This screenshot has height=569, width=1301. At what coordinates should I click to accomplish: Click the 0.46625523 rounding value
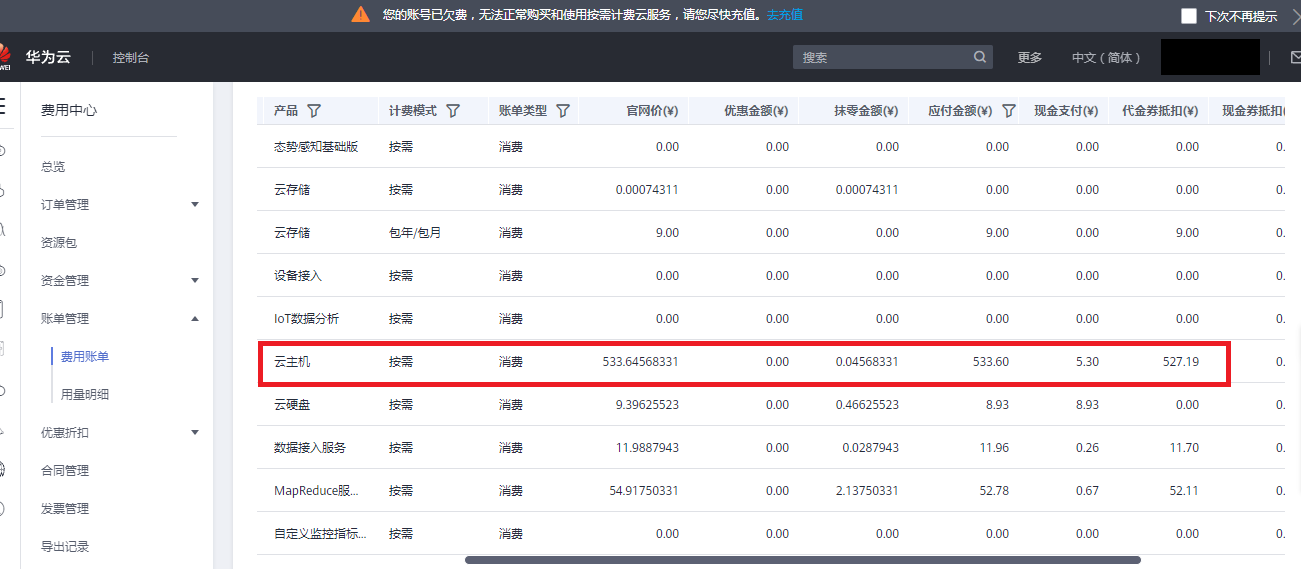[867, 405]
